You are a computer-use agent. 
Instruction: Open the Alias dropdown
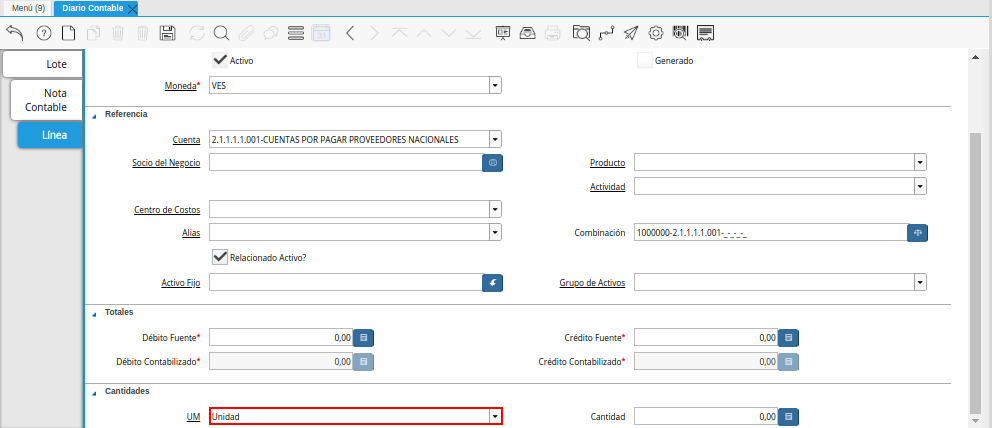point(495,233)
